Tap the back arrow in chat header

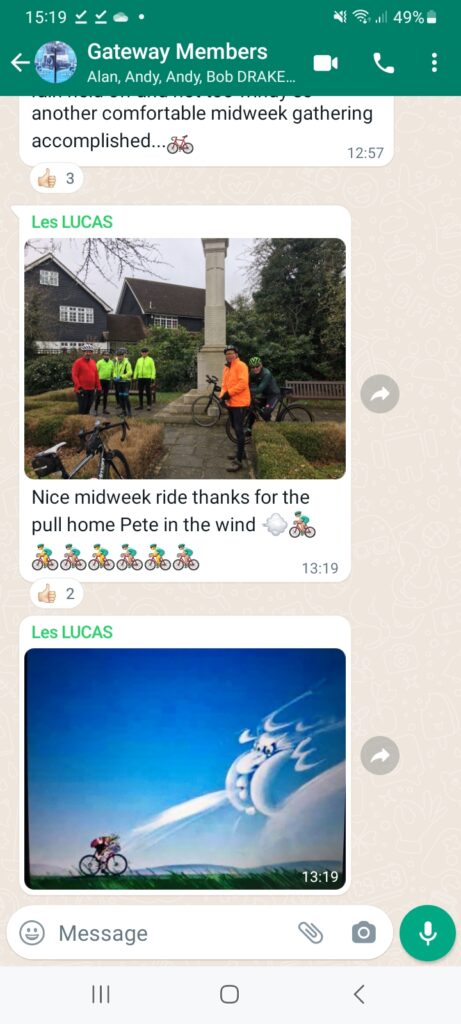20,62
